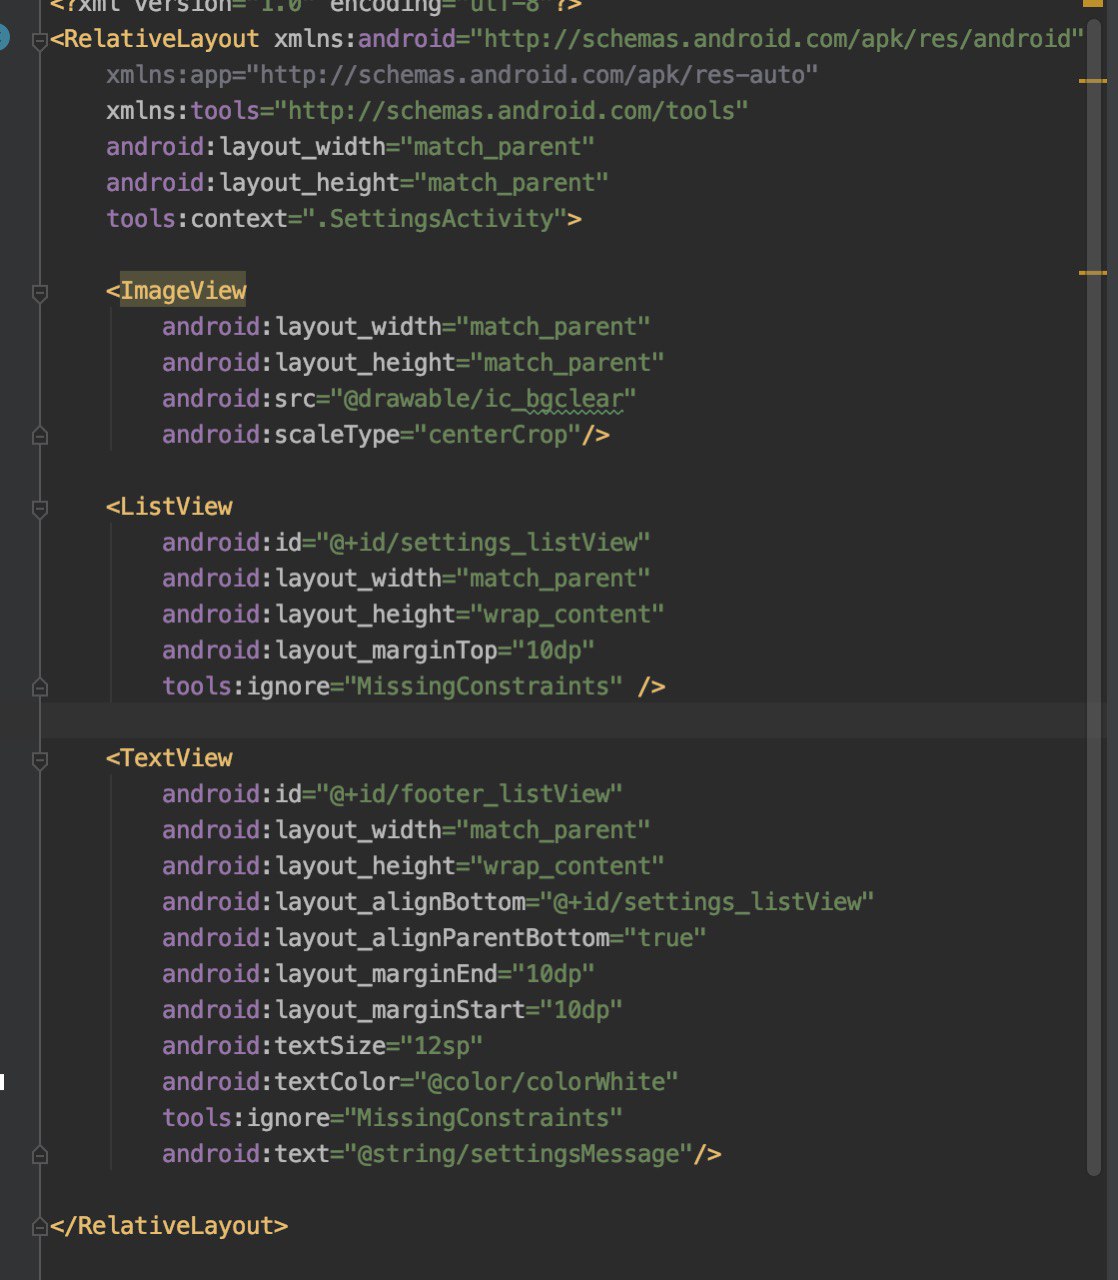Click the xmlns:tools namespace URL
This screenshot has width=1118, height=1280.
(x=511, y=111)
